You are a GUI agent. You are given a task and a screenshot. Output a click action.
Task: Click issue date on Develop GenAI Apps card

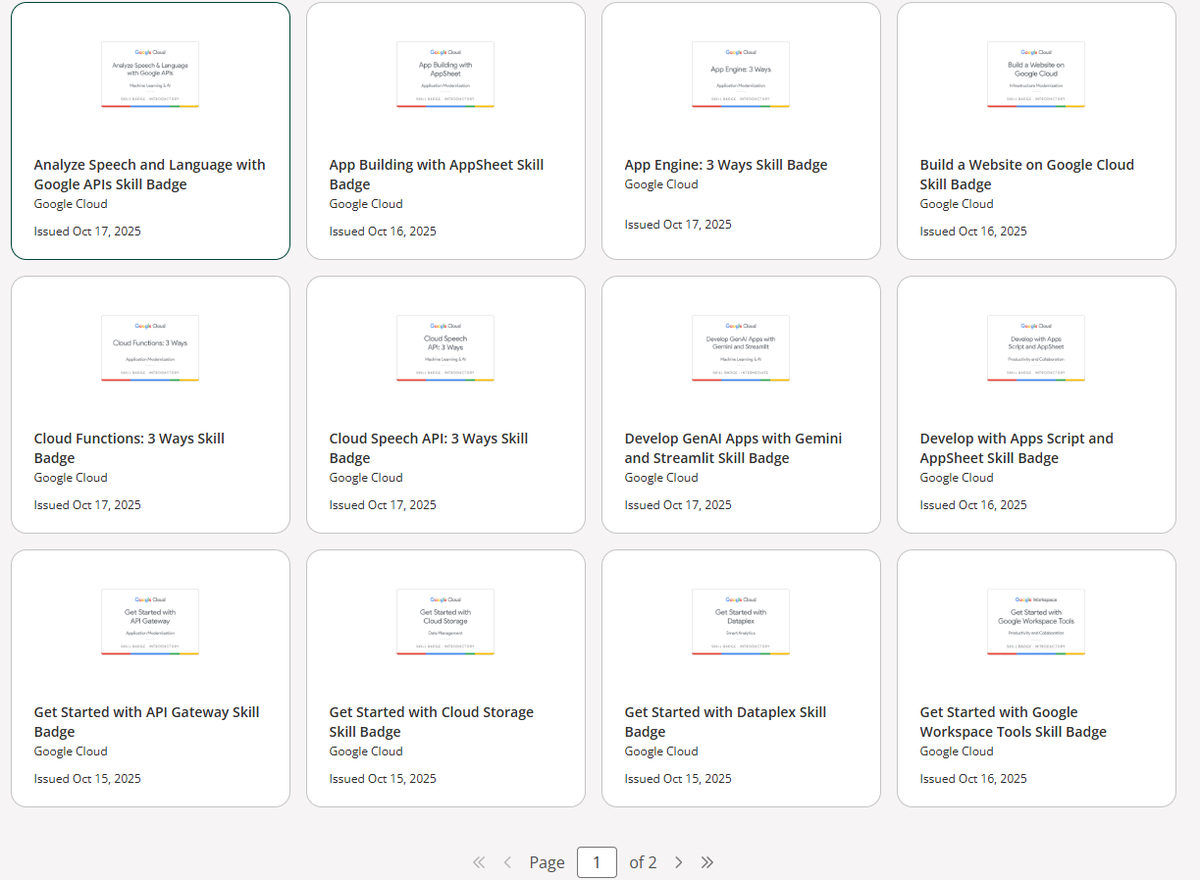[x=678, y=505]
